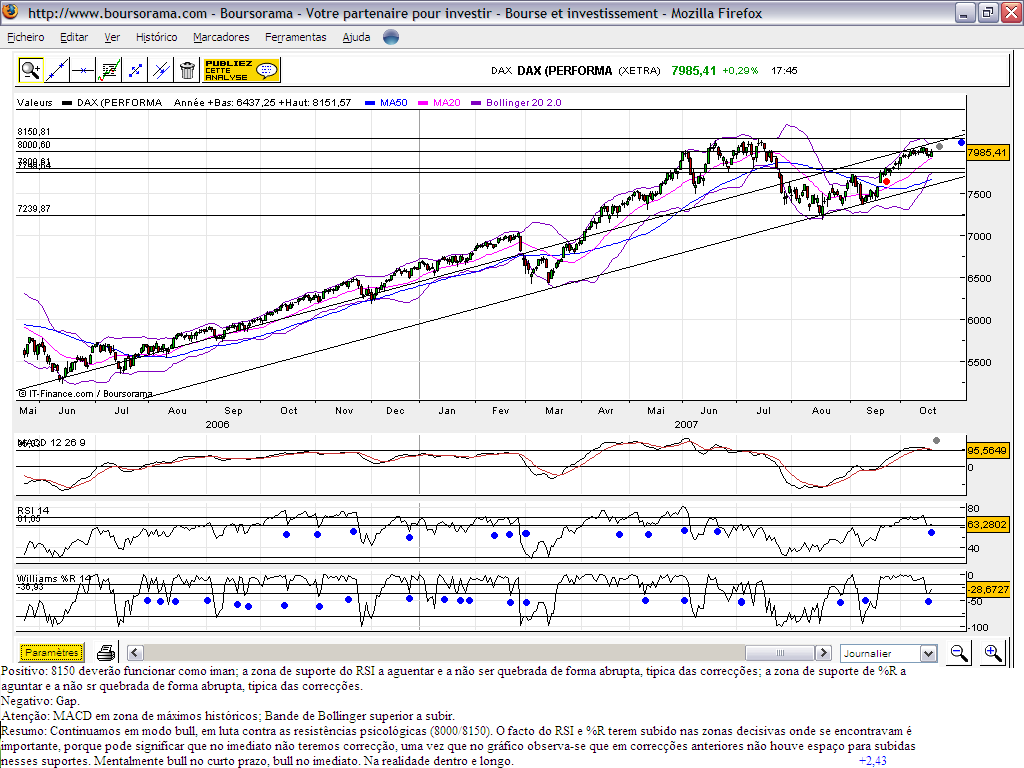1024x768 pixels.
Task: Click the purple Bollinger color swatch
Action: 476,103
